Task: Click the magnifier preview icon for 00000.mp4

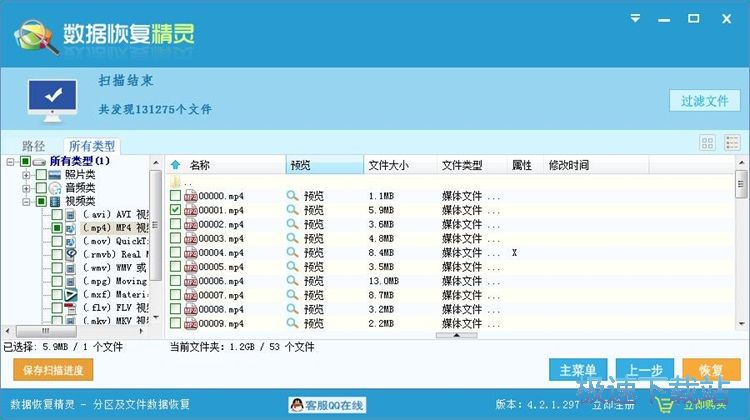Action: coord(293,196)
